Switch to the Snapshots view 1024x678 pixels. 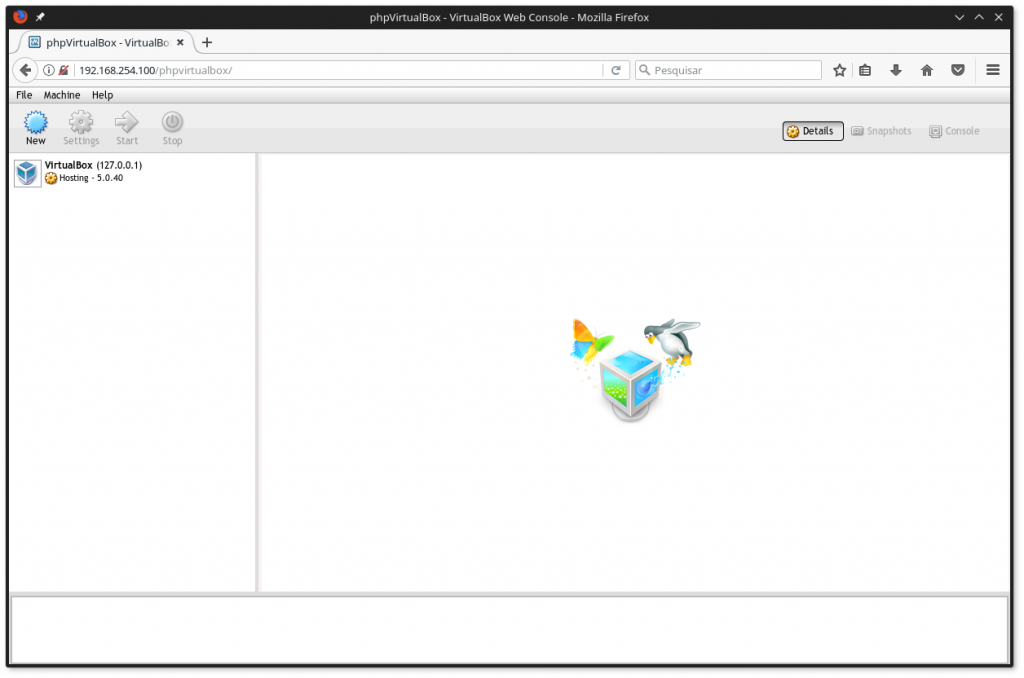(881, 130)
